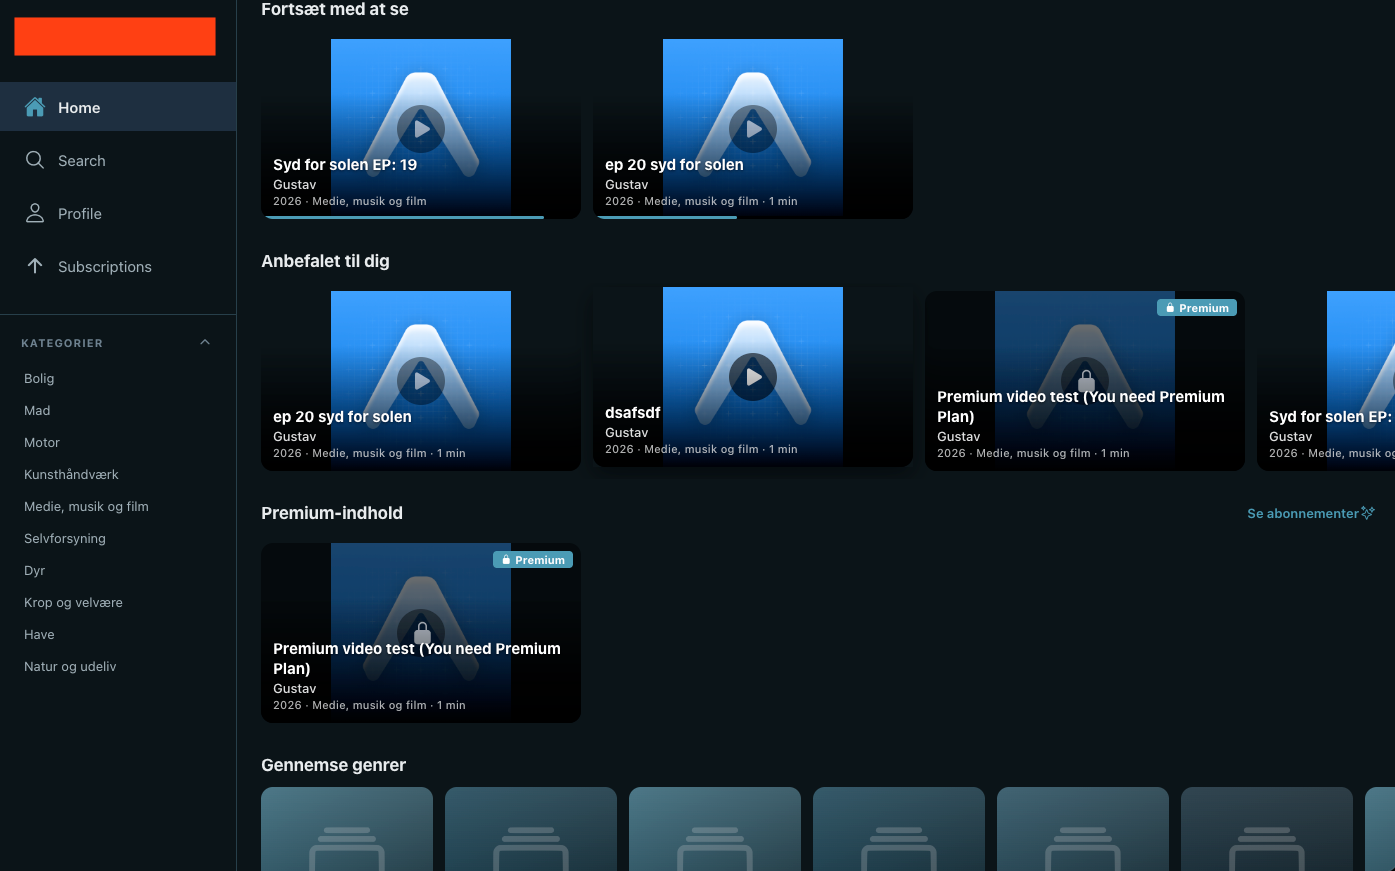Select the Dyr category

pos(35,570)
